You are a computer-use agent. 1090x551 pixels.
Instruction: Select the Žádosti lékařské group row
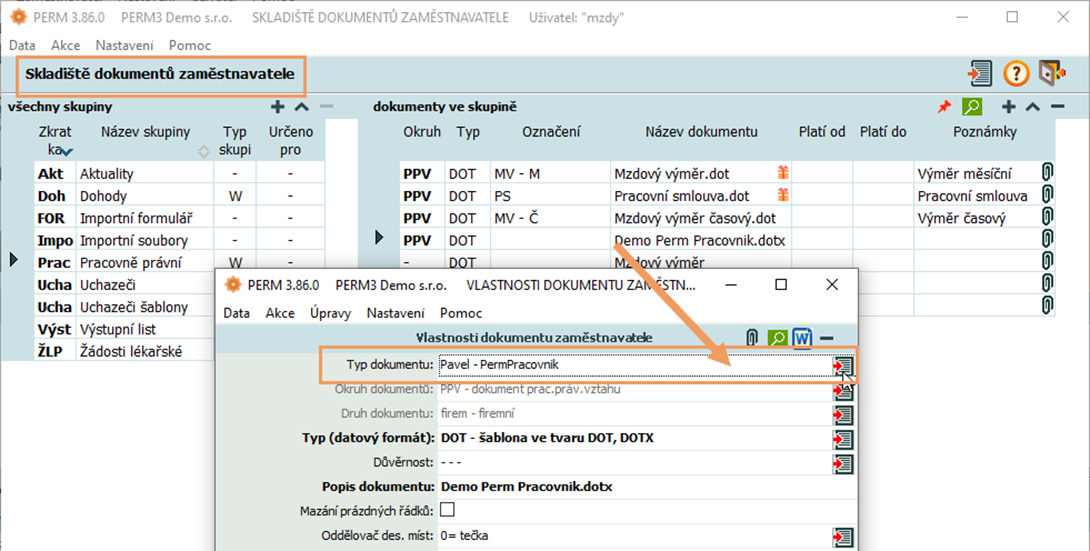tap(125, 351)
